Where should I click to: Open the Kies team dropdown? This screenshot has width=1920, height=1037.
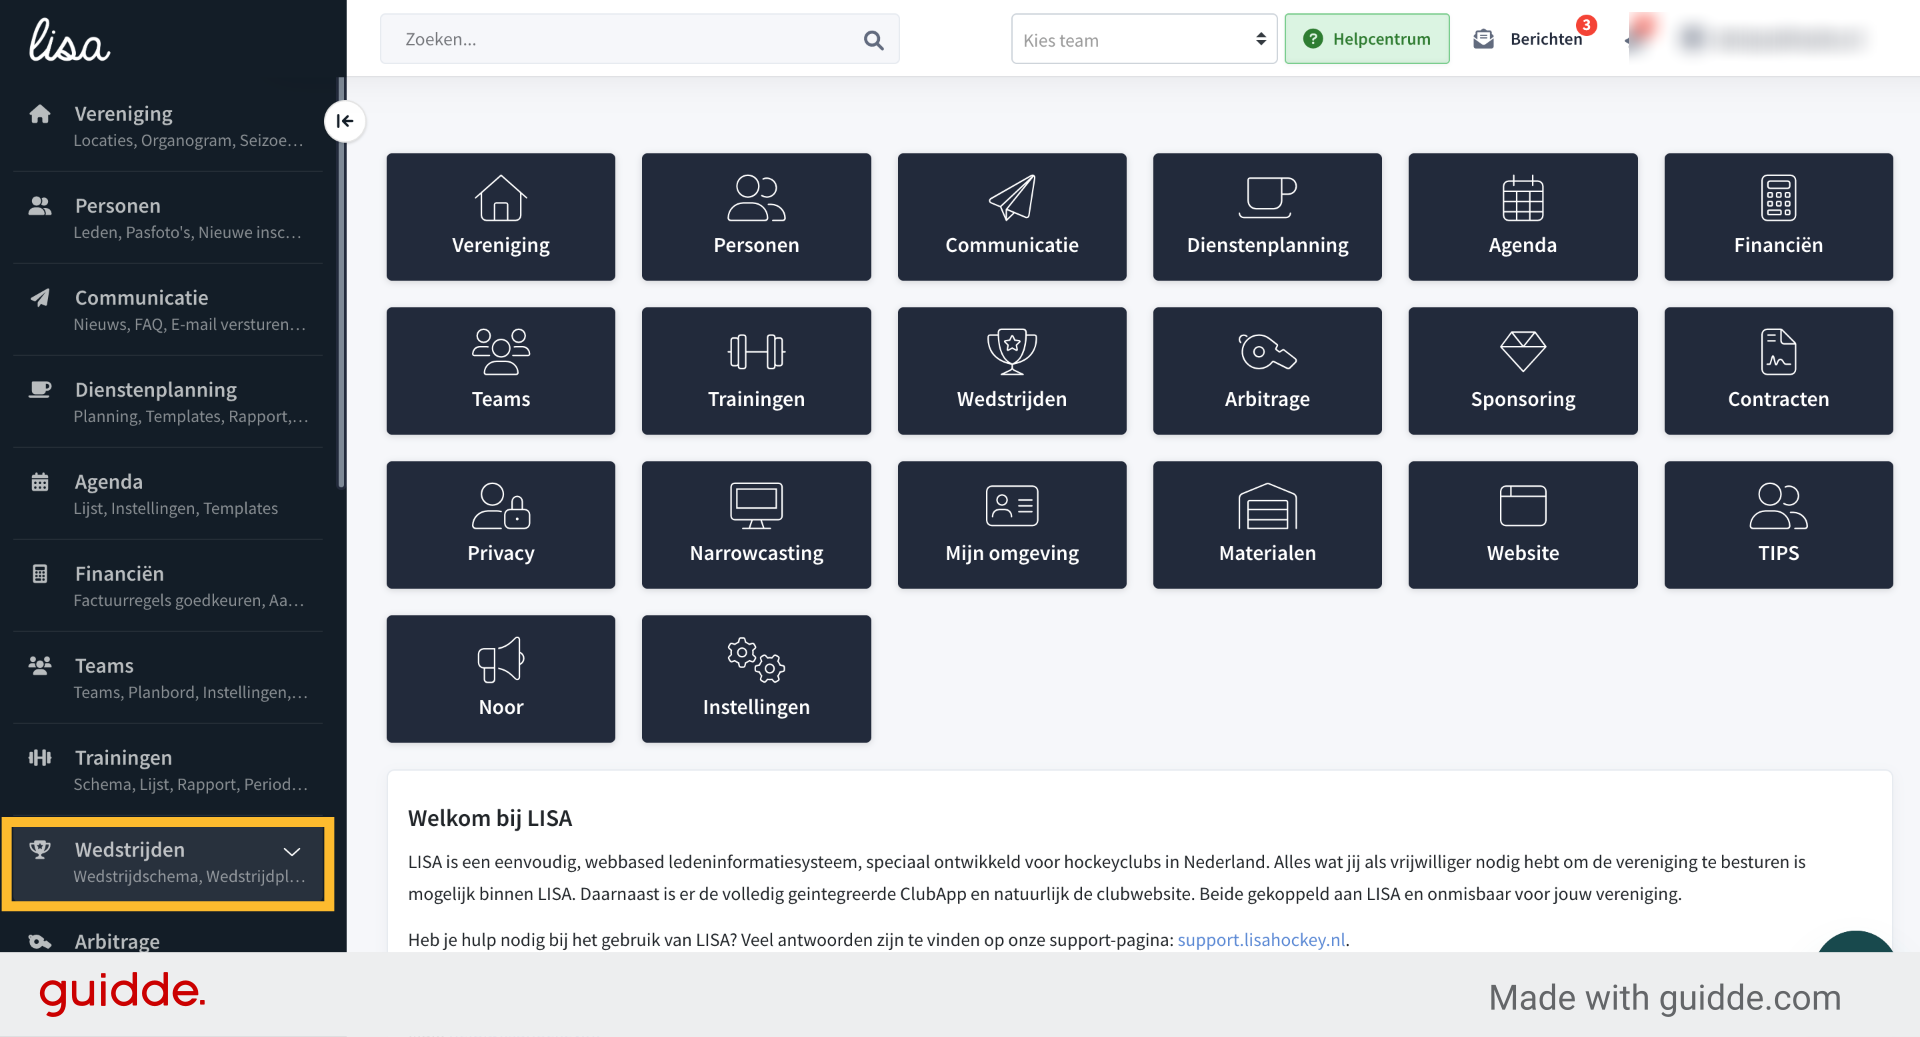point(1144,39)
